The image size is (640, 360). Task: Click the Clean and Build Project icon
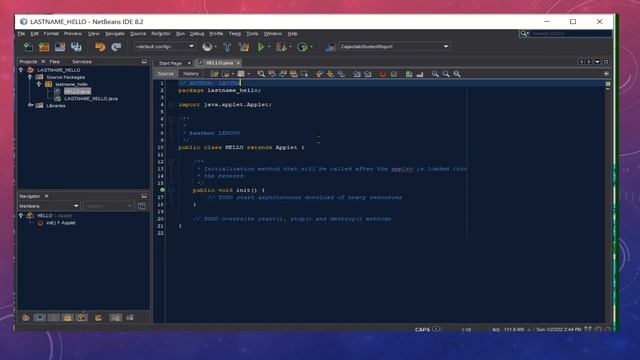click(244, 47)
